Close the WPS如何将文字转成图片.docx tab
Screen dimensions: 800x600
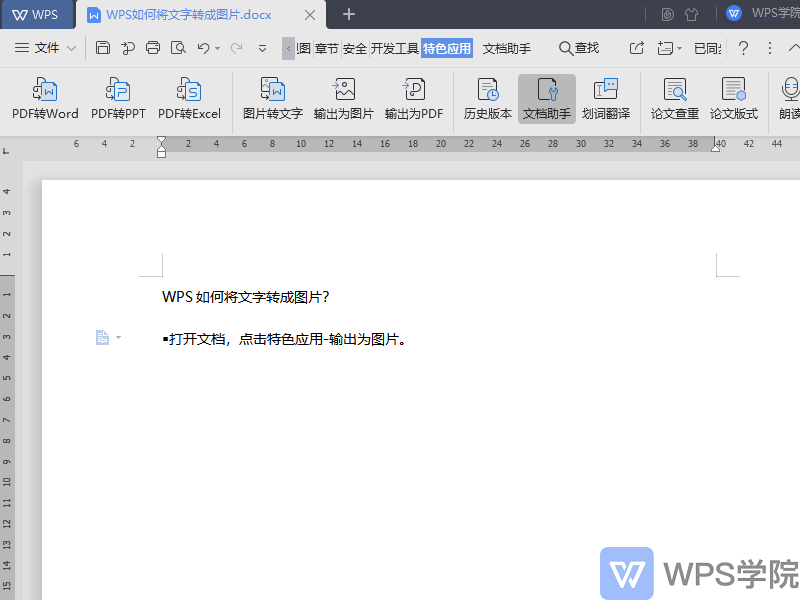coord(310,15)
